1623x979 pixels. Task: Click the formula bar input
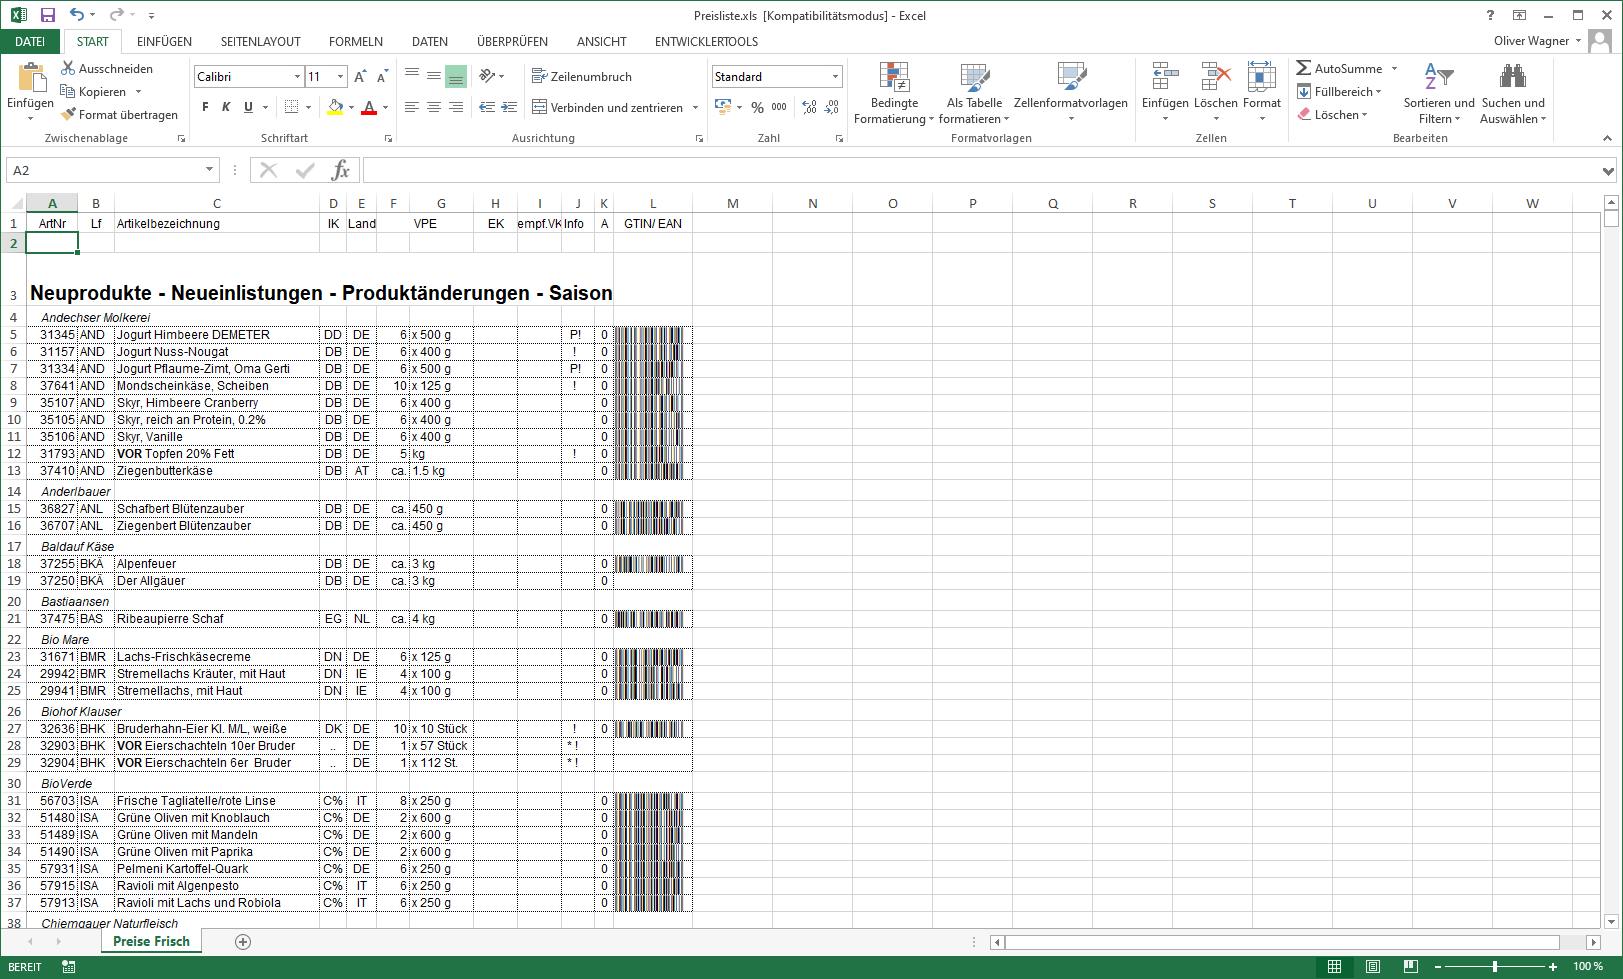(x=980, y=170)
